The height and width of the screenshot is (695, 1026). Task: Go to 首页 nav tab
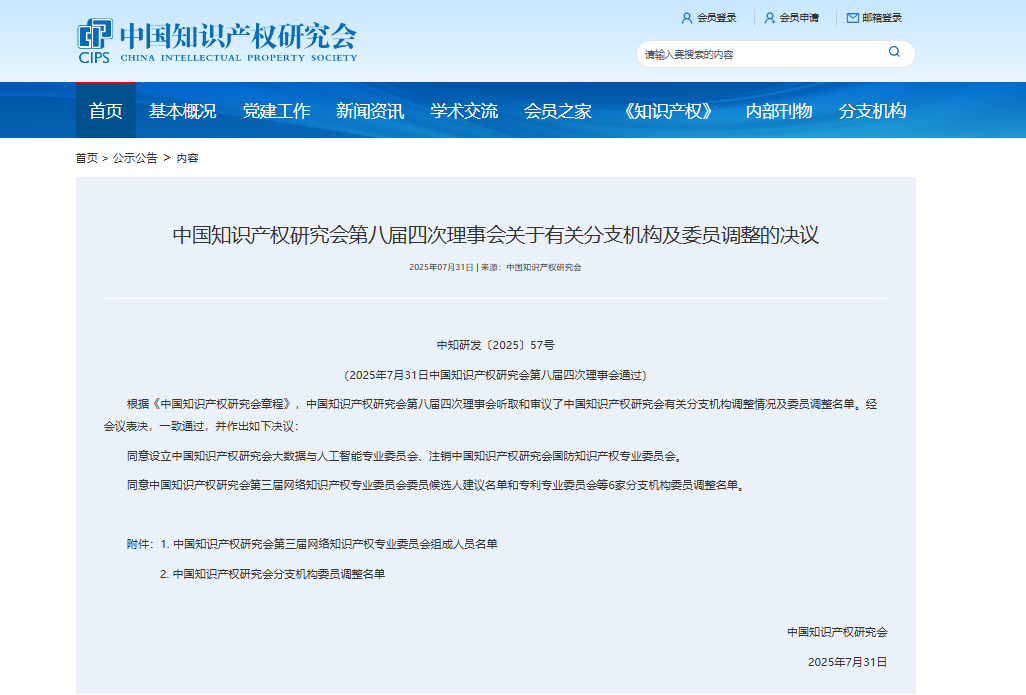[x=106, y=111]
